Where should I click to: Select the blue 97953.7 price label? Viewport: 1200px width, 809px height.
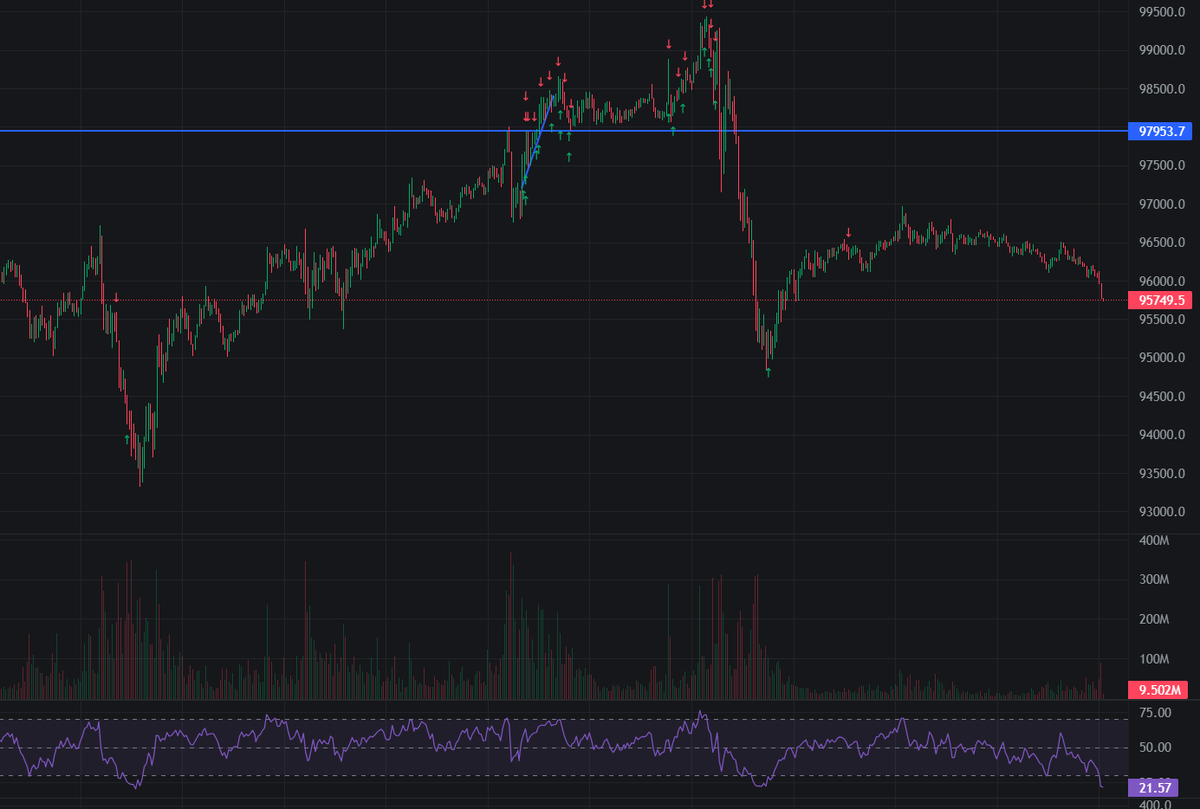point(1160,131)
